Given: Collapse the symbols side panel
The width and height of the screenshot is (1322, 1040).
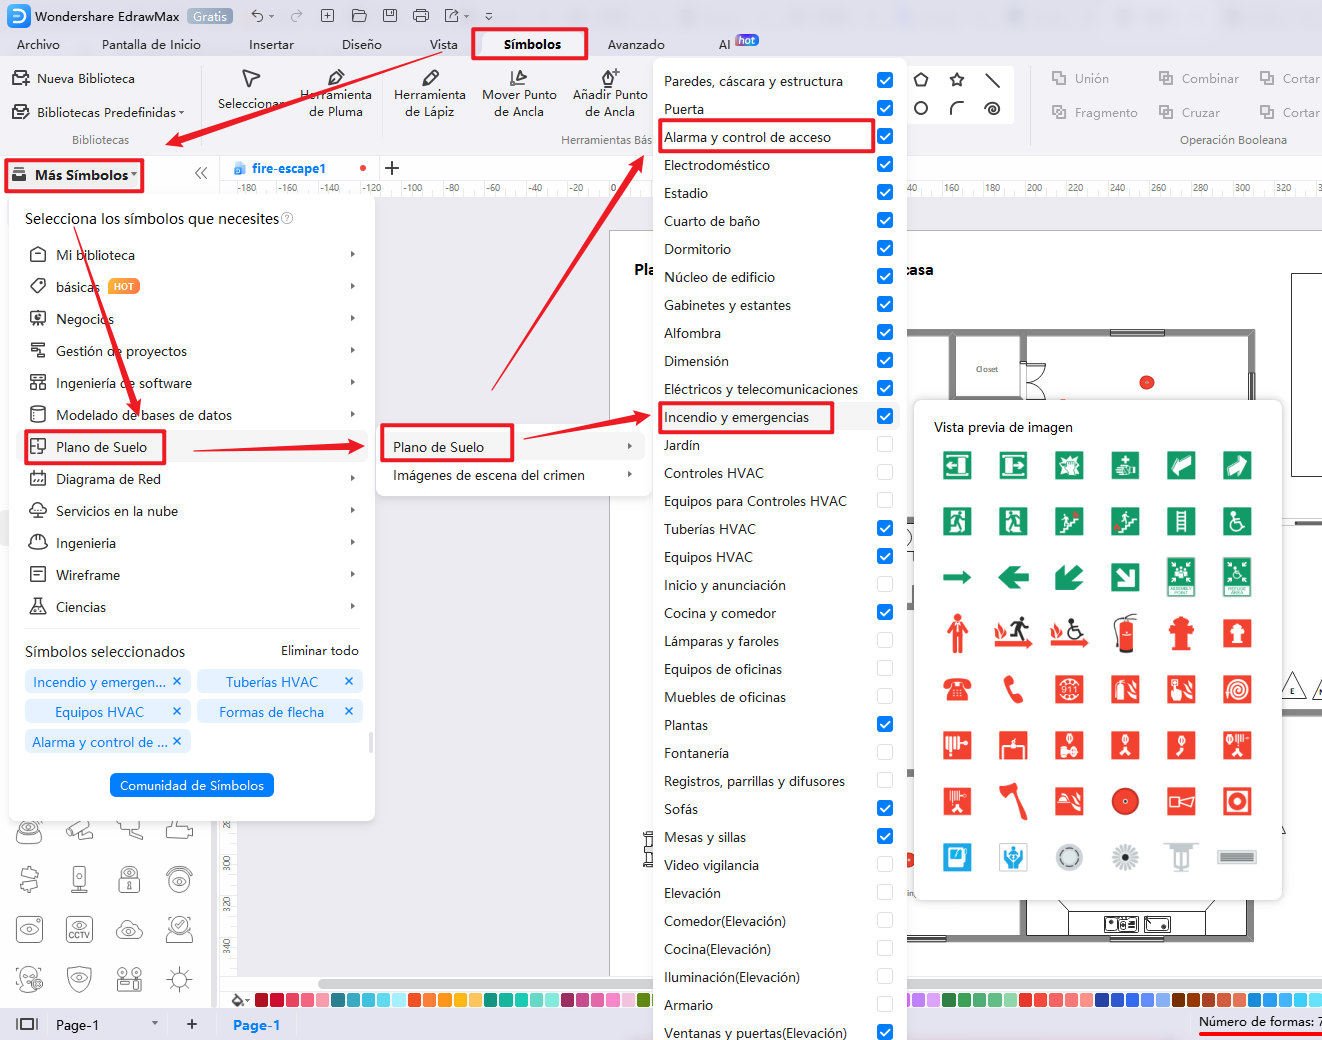Looking at the screenshot, I should 201,173.
